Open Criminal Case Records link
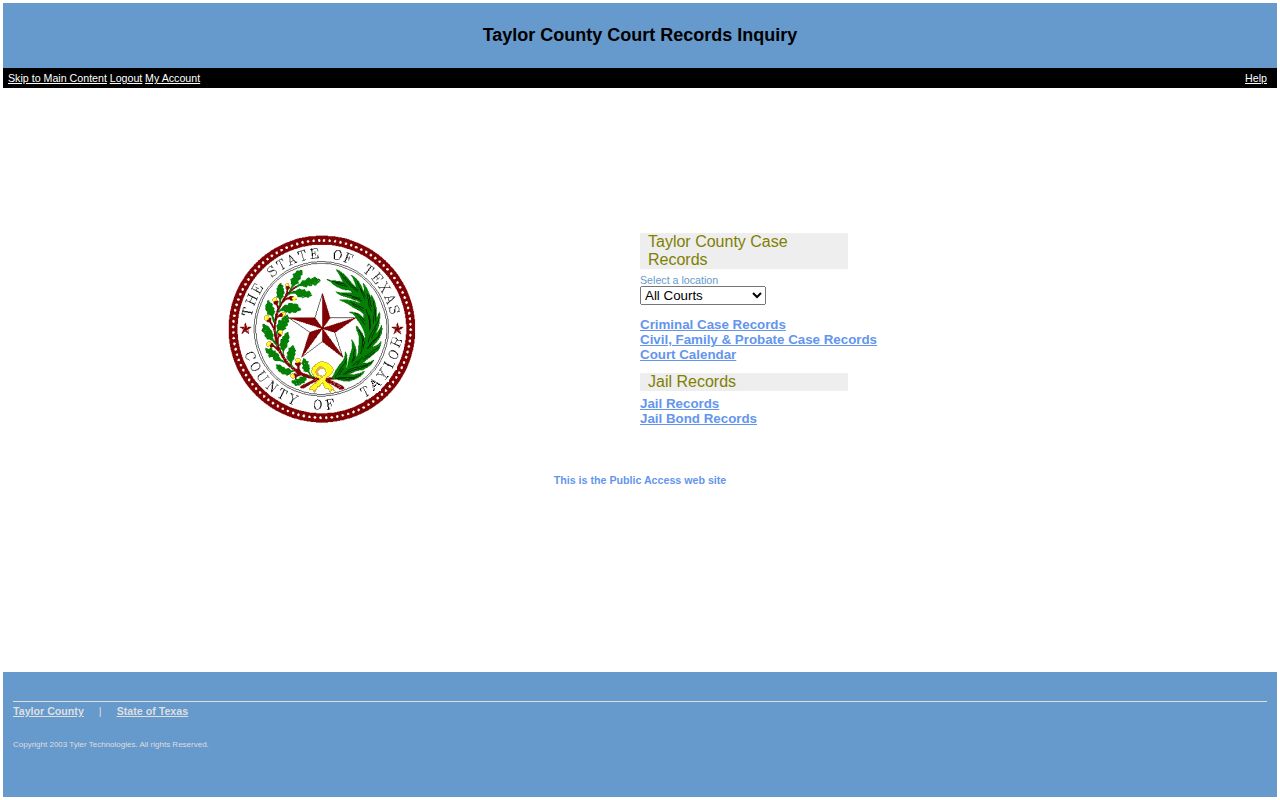This screenshot has height=800, width=1280. 713,325
